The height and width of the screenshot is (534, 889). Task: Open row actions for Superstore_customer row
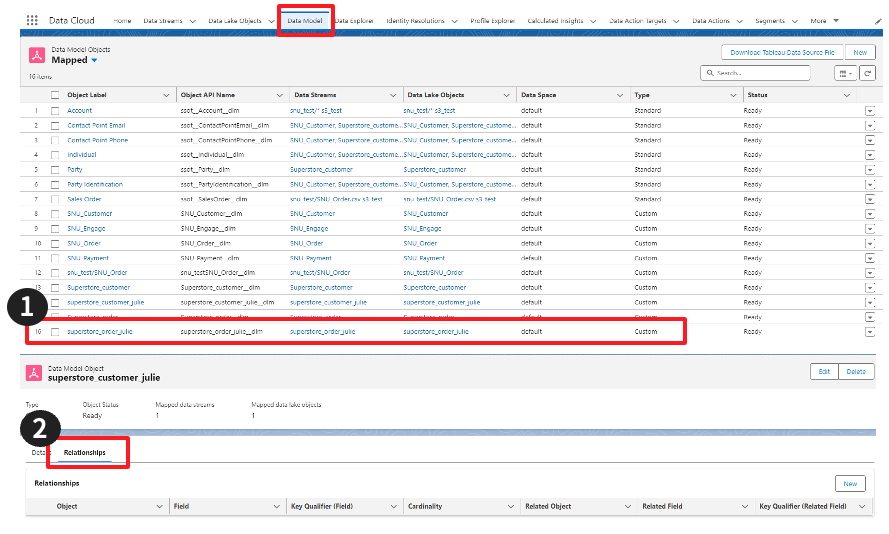(x=870, y=288)
